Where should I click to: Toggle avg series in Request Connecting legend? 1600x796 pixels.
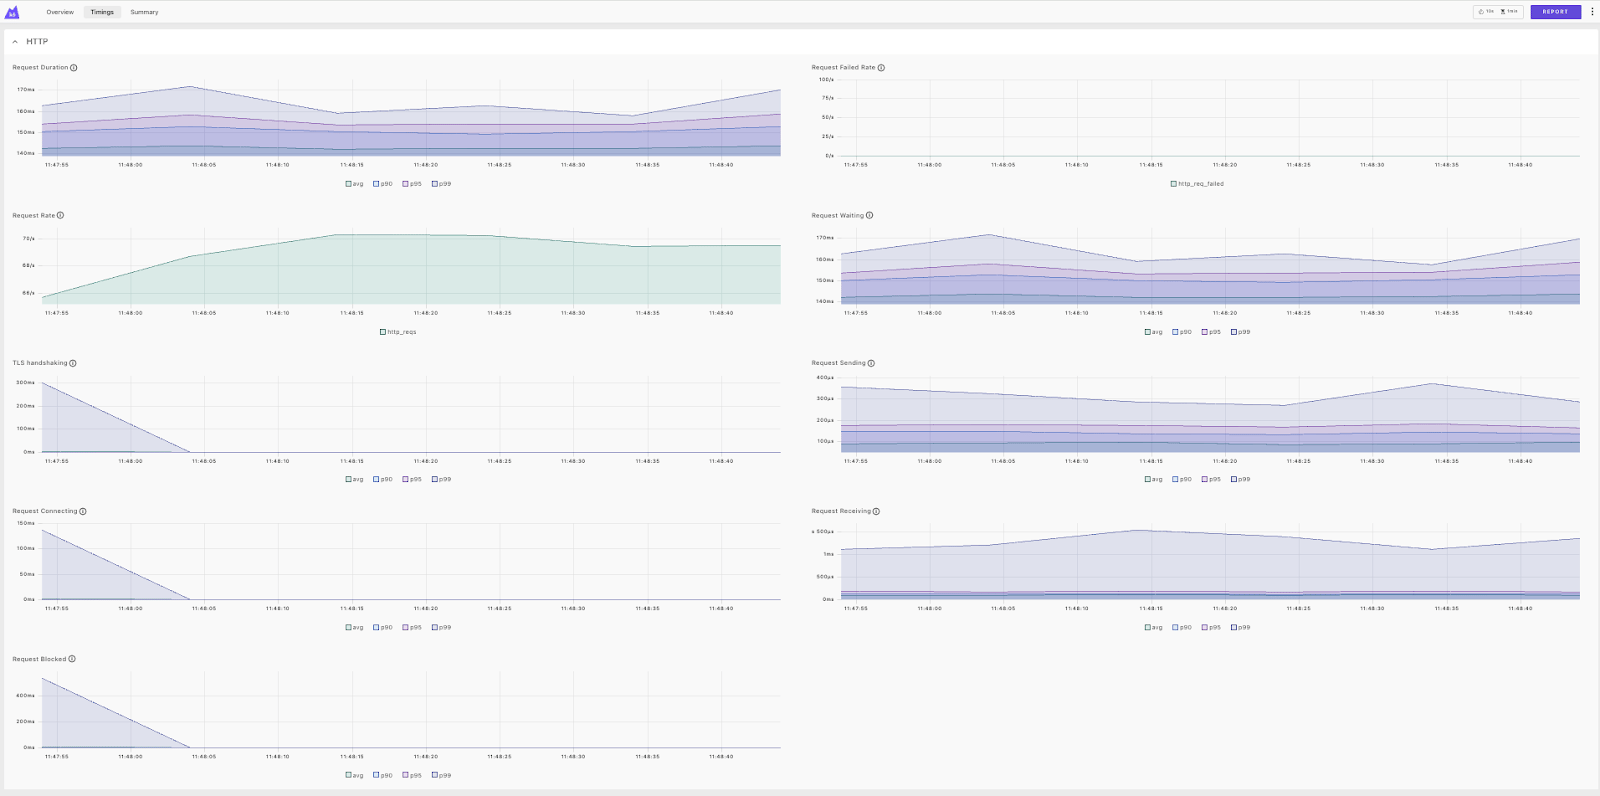coord(355,628)
